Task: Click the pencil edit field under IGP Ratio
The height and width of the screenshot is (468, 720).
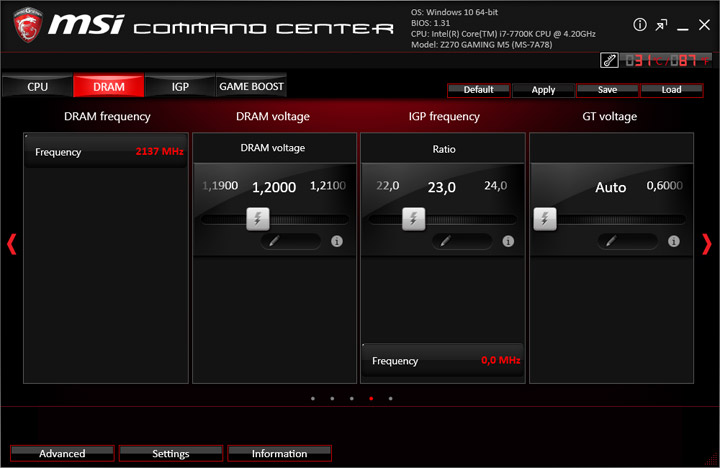Action: click(462, 241)
